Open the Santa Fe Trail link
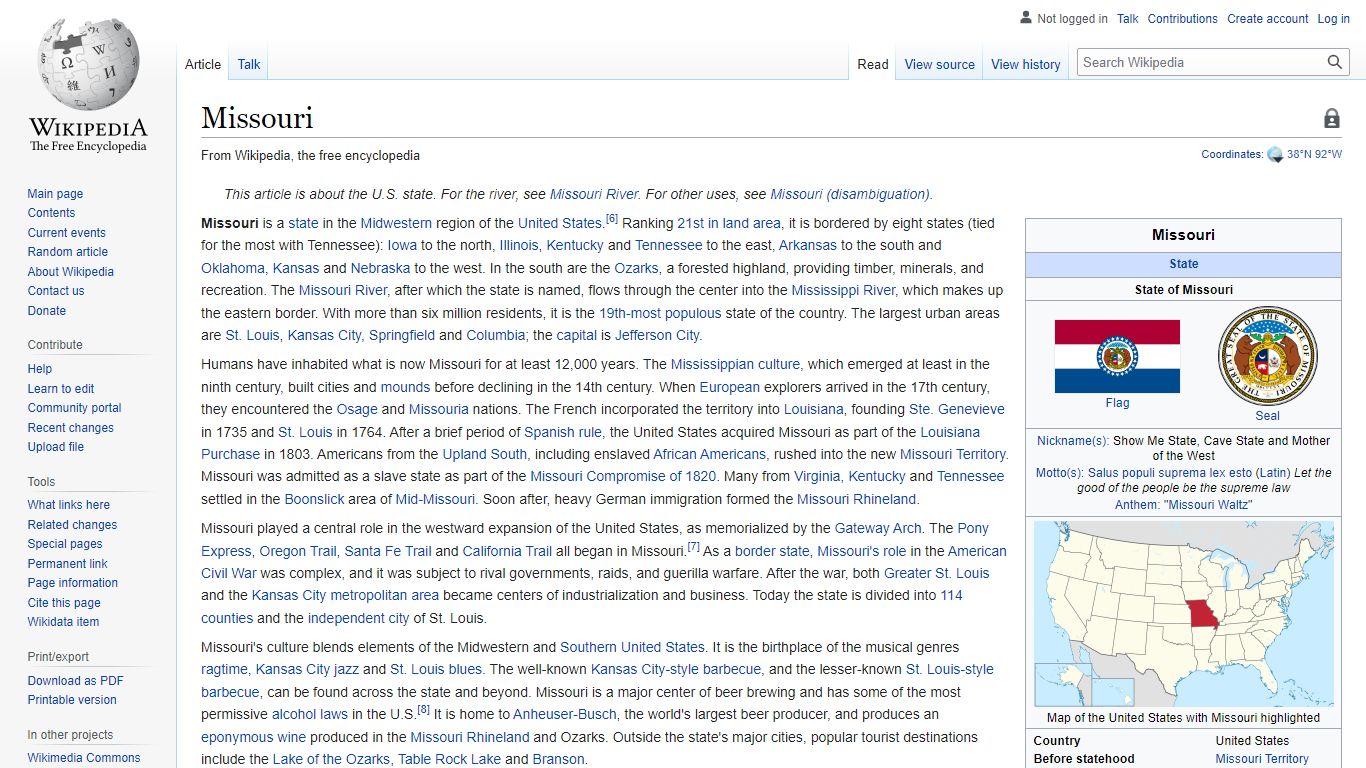 (388, 551)
